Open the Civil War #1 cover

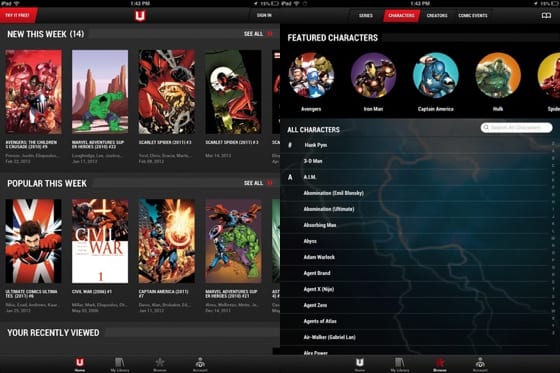click(x=100, y=241)
